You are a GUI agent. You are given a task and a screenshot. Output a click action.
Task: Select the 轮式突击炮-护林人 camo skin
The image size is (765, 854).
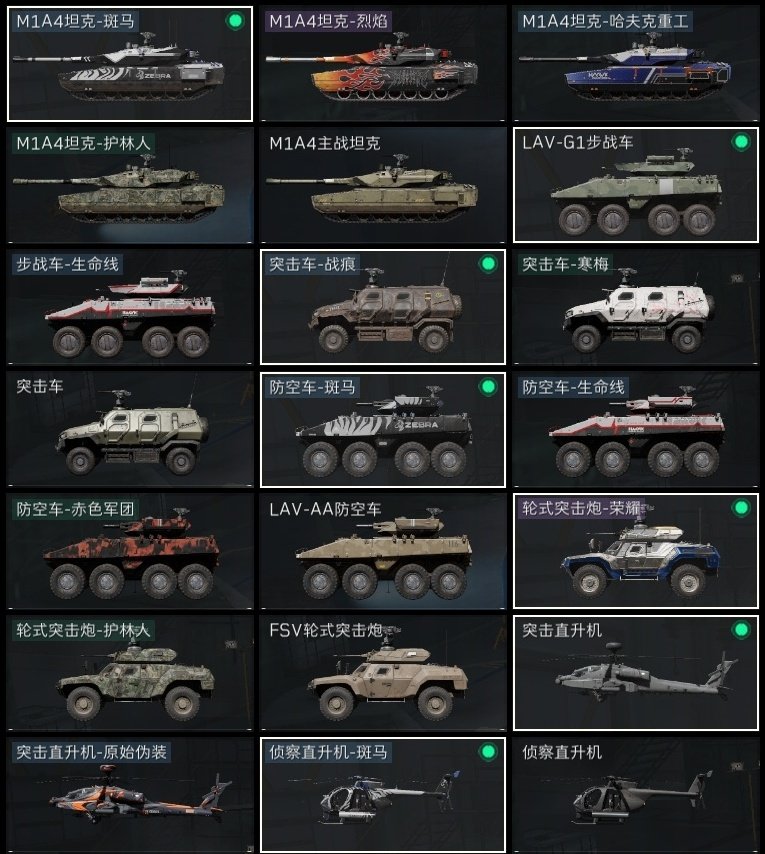pyautogui.click(x=130, y=673)
